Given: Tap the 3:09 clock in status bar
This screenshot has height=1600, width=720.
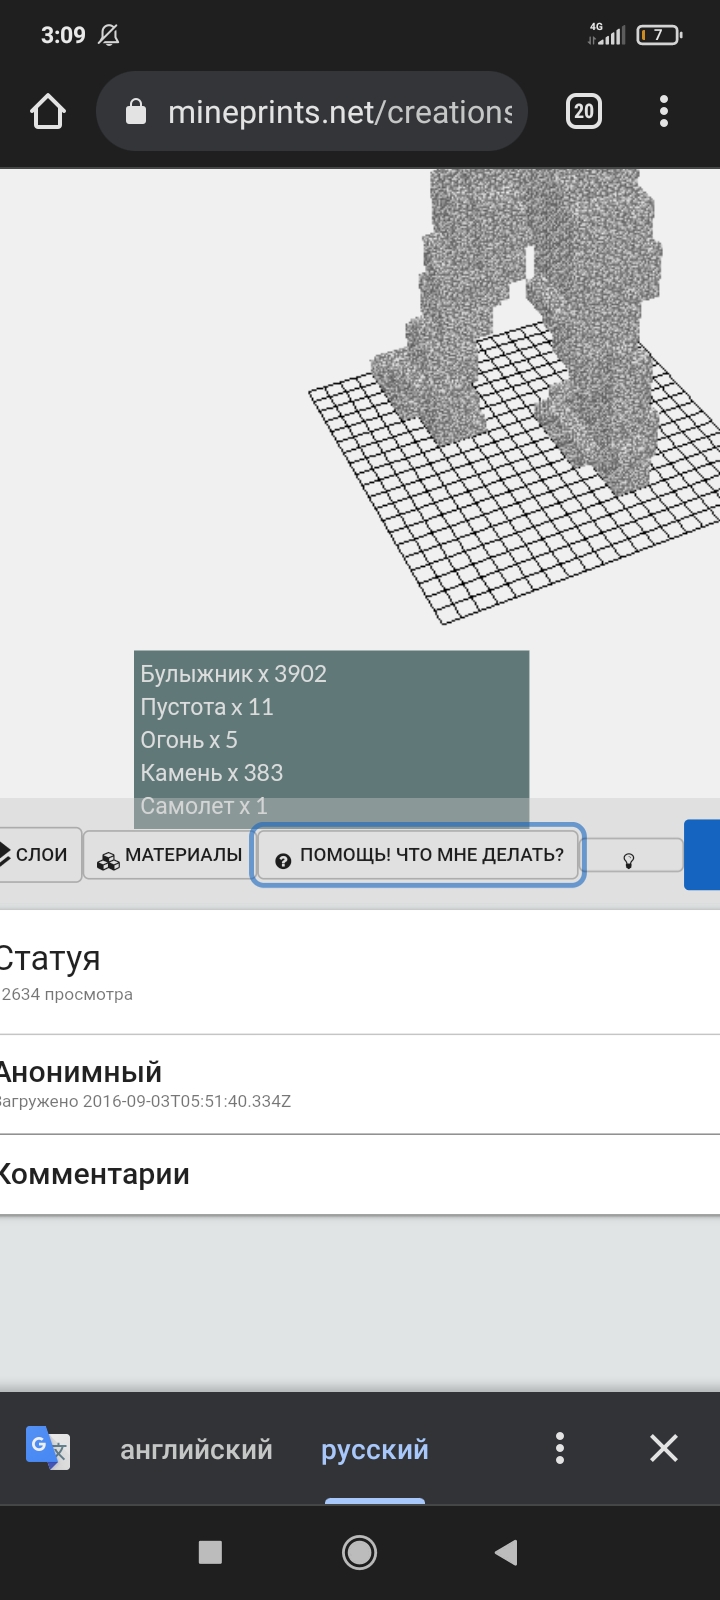Looking at the screenshot, I should point(63,35).
